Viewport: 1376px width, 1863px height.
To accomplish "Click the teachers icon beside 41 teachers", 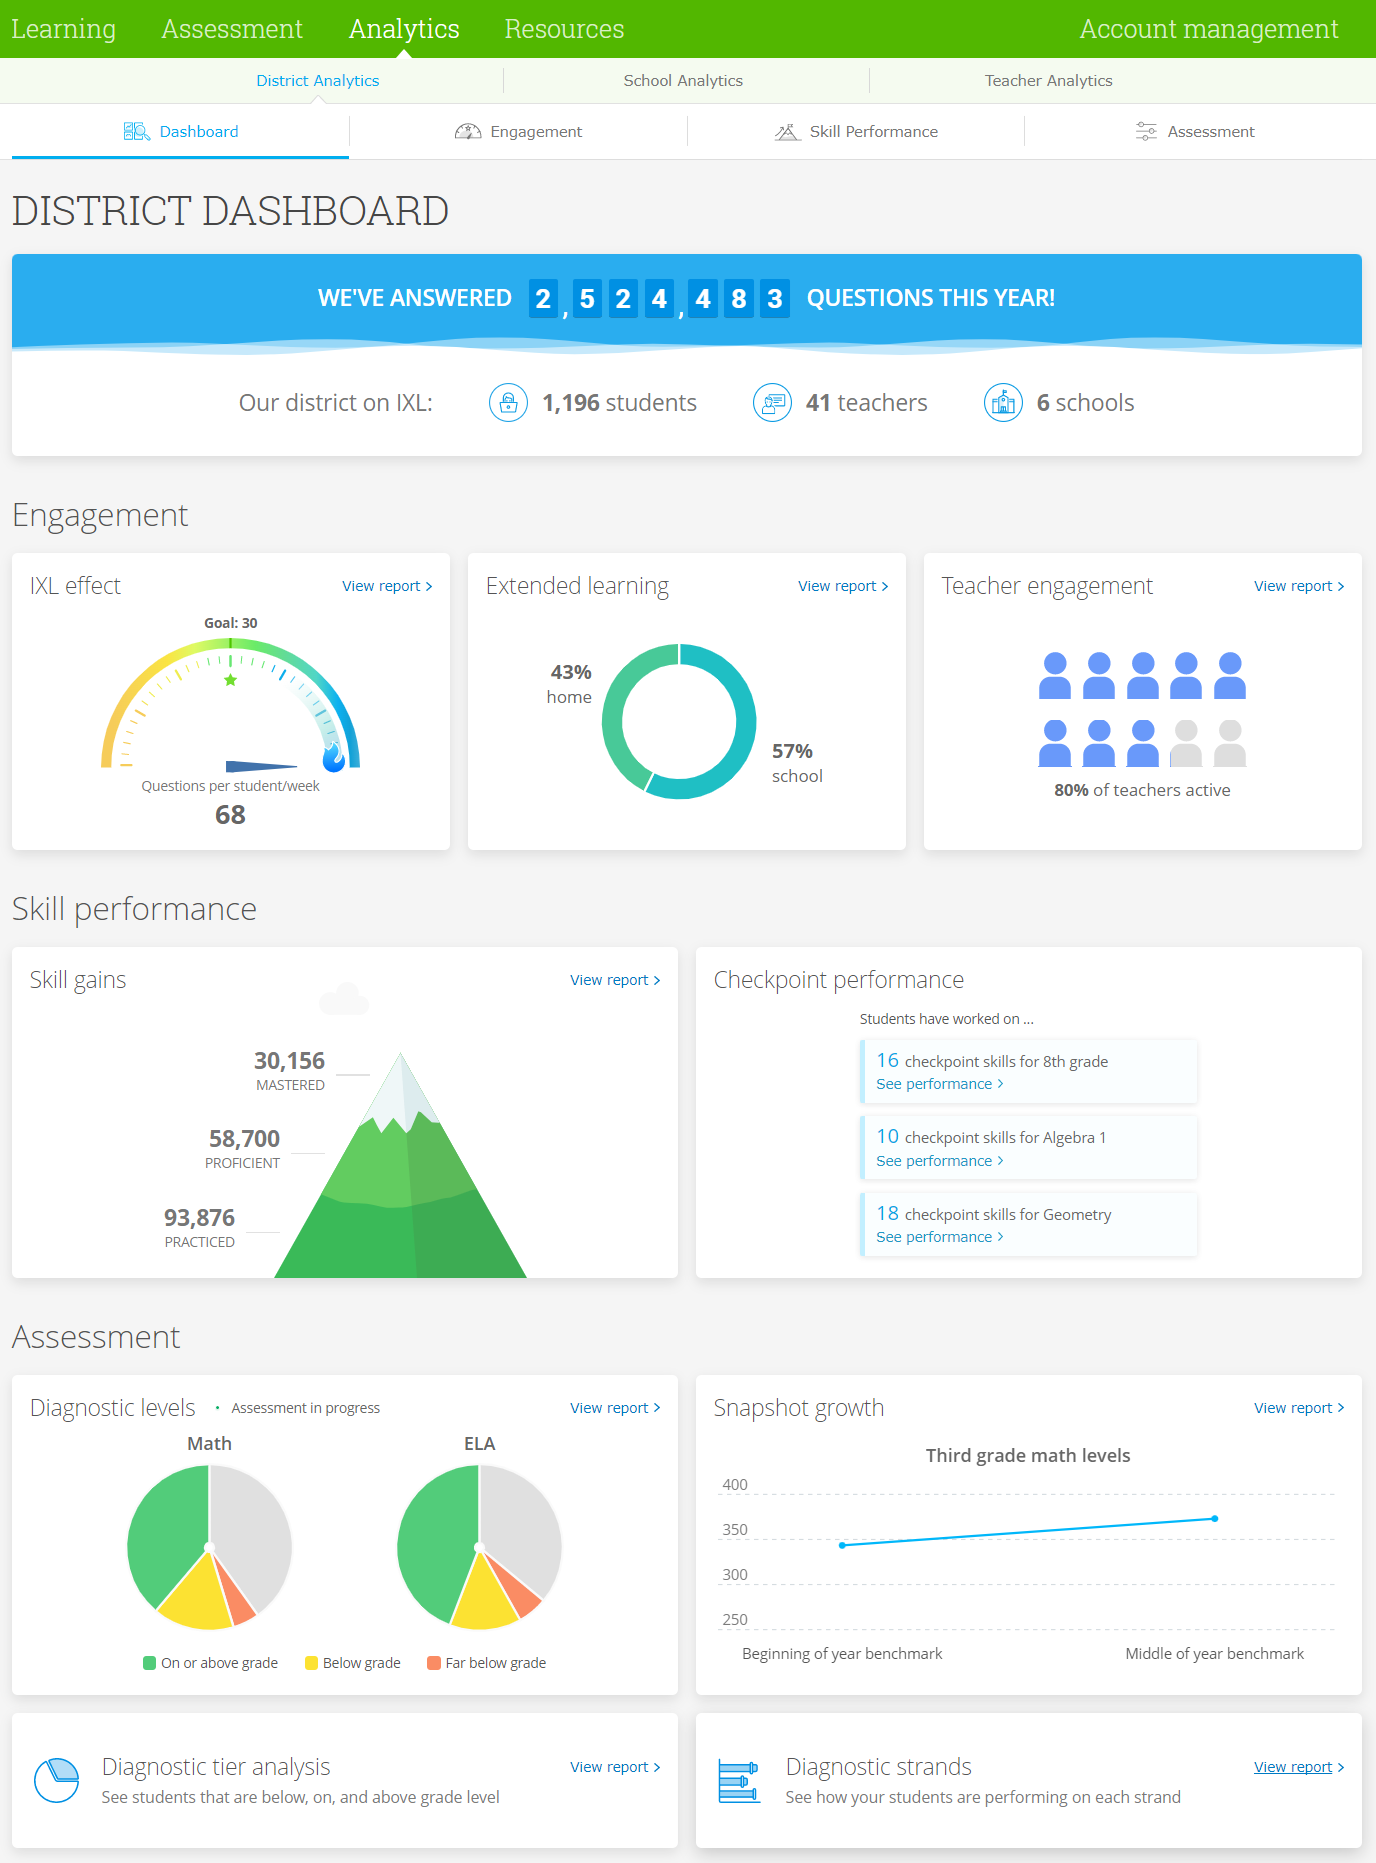I will (x=772, y=403).
